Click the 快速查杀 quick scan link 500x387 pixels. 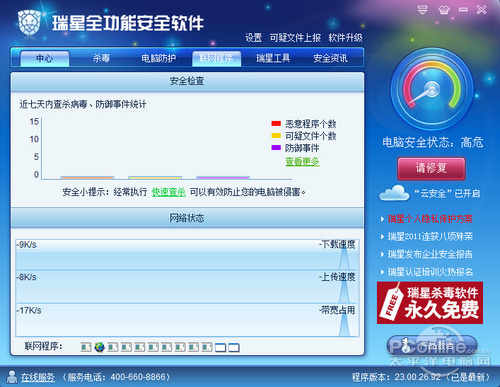[x=169, y=192]
